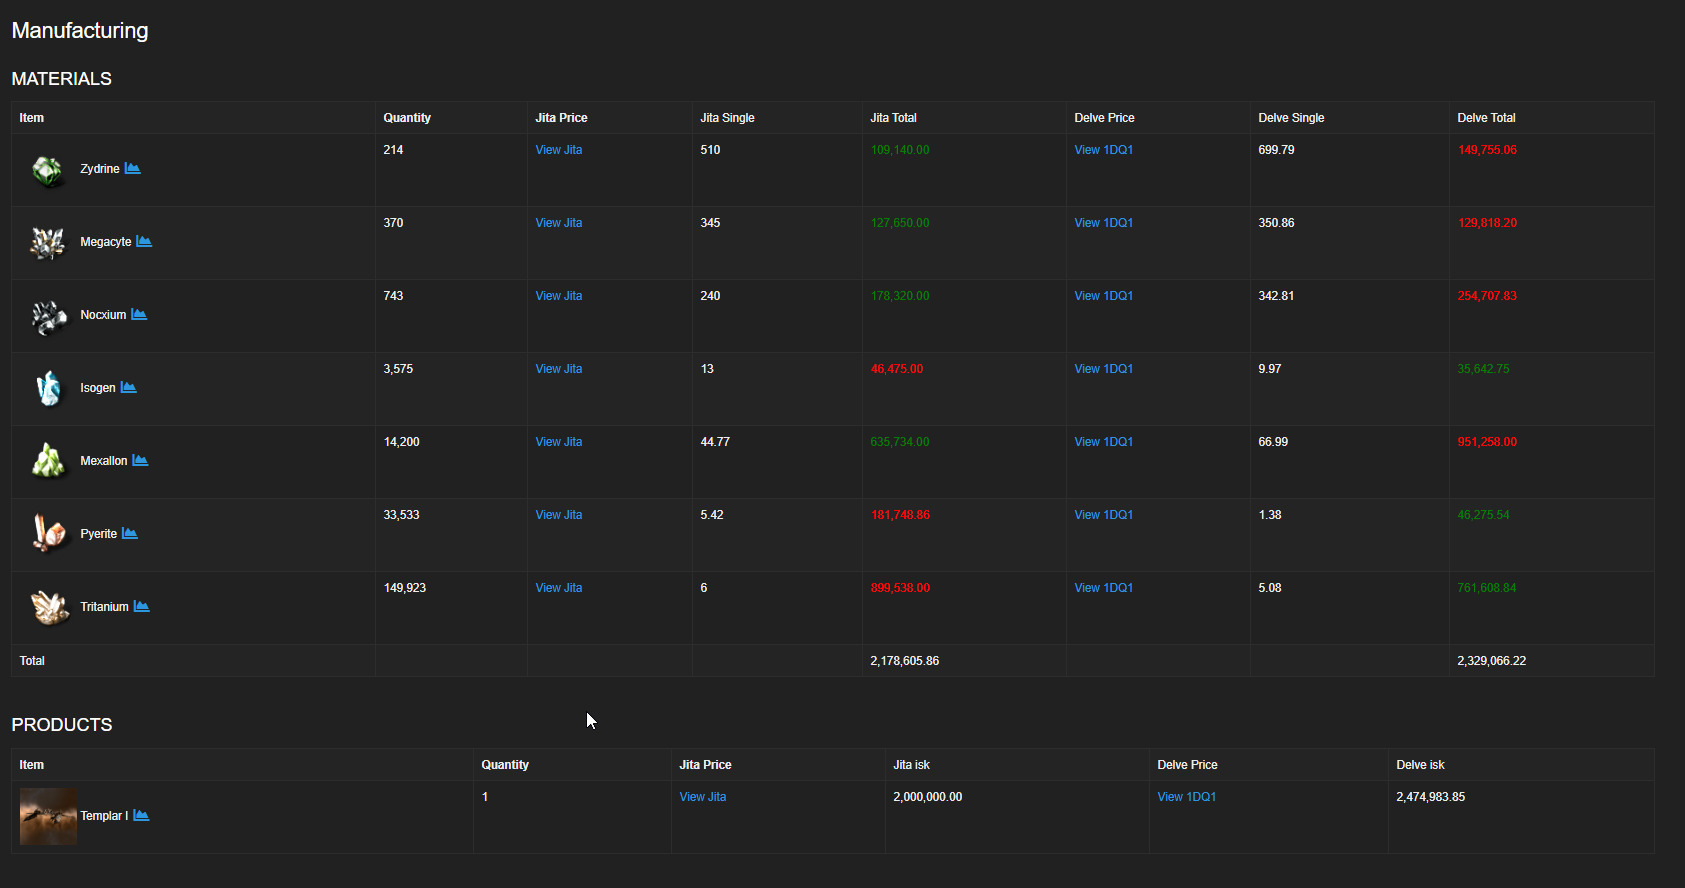Open the Mexallon market chart icon
This screenshot has width=1685, height=888.
coord(140,460)
